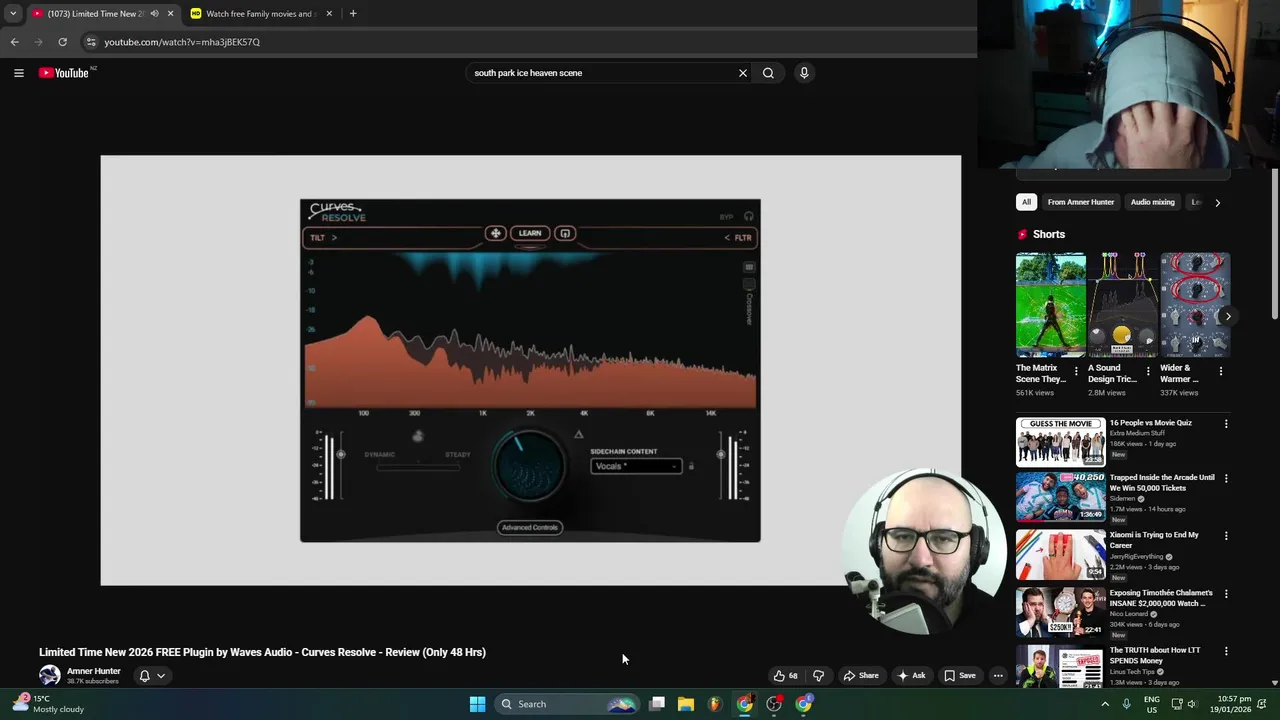Open 16 People vs Movie Quiz video

click(x=1061, y=442)
